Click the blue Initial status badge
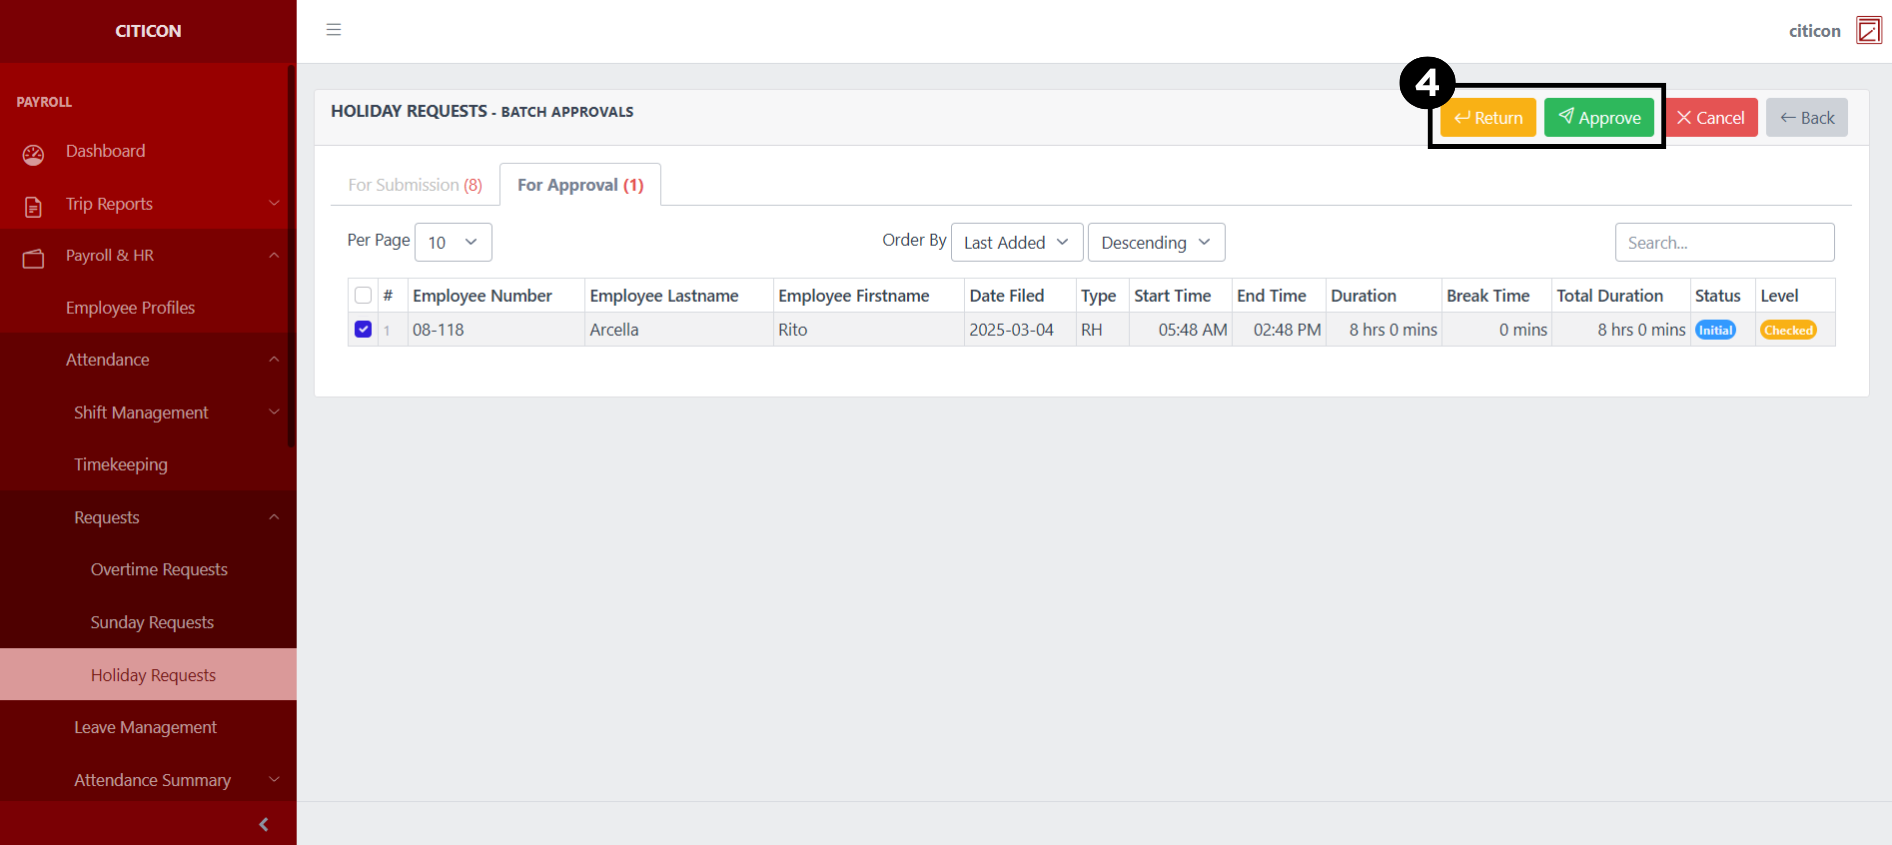Image resolution: width=1892 pixels, height=845 pixels. tap(1715, 330)
